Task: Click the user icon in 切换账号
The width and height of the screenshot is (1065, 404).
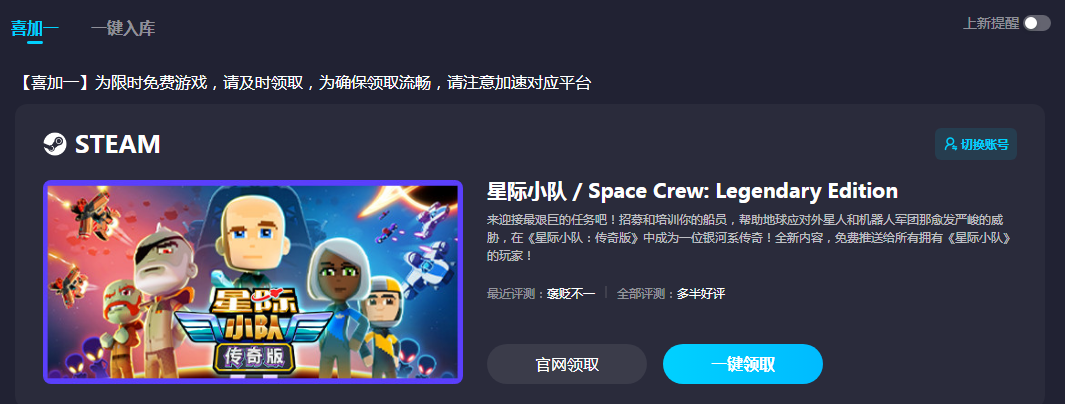Action: [x=950, y=144]
